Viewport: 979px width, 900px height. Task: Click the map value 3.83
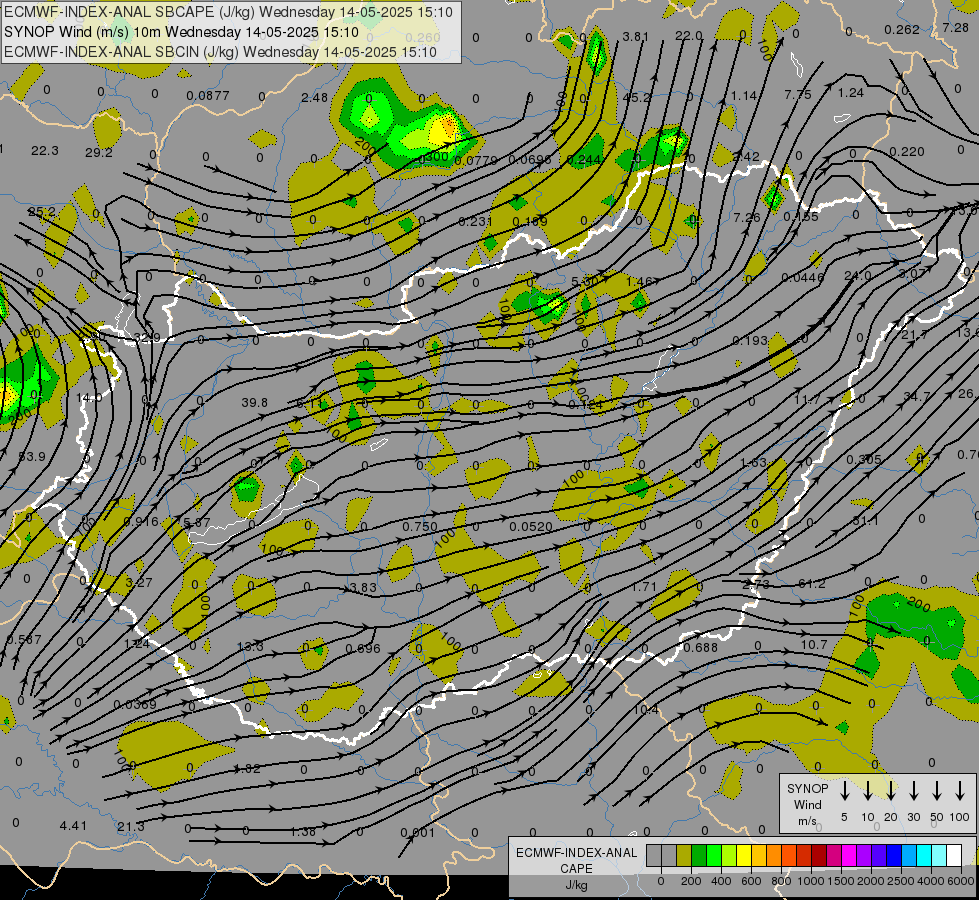click(x=363, y=587)
